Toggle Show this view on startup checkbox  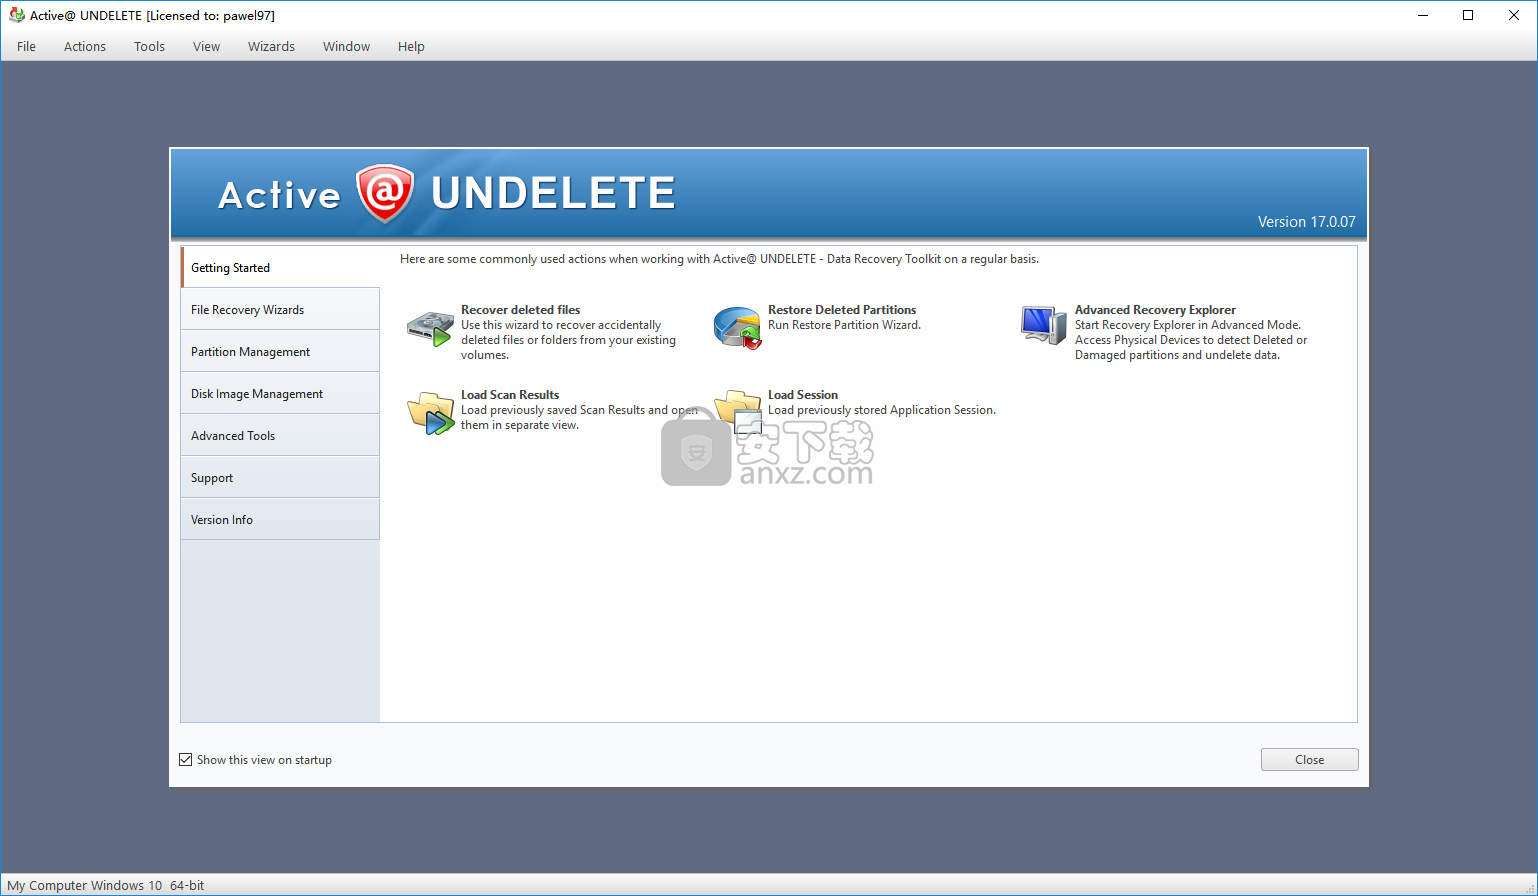tap(185, 760)
